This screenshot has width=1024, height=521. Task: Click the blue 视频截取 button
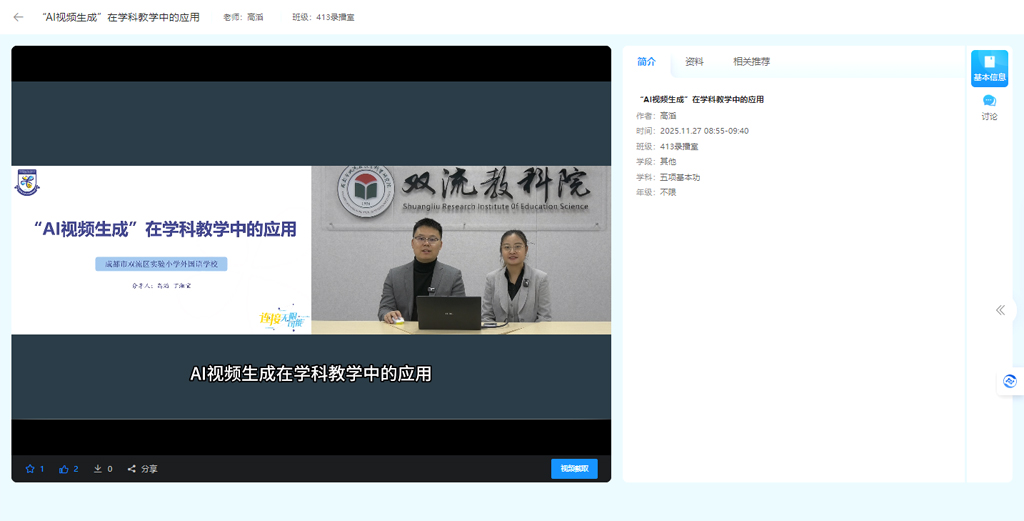tap(574, 469)
